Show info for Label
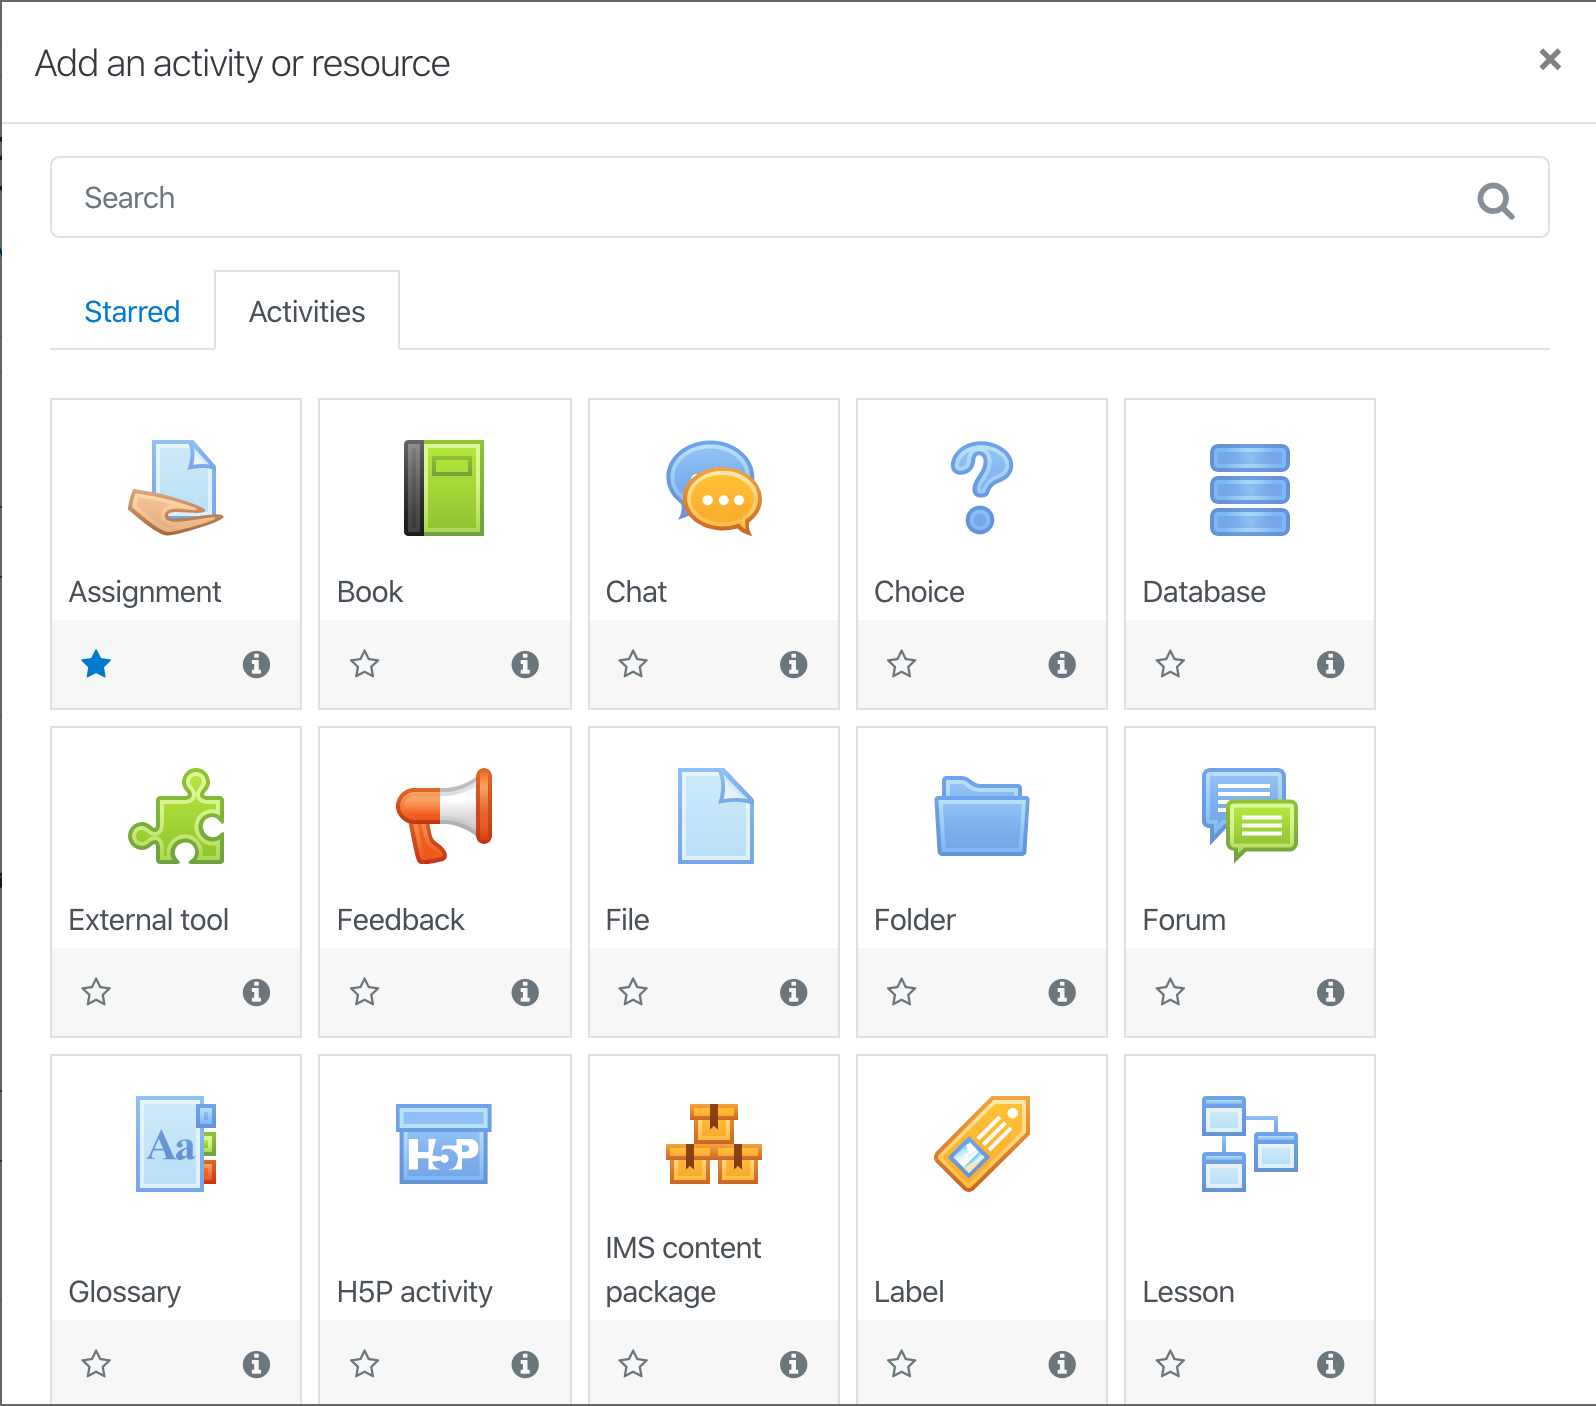 point(1062,1364)
